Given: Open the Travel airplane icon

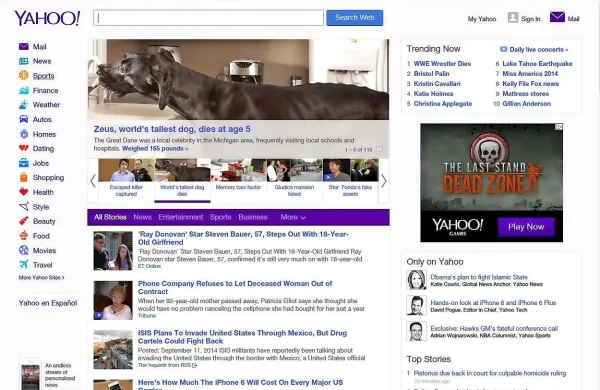Looking at the screenshot, I should pos(24,264).
